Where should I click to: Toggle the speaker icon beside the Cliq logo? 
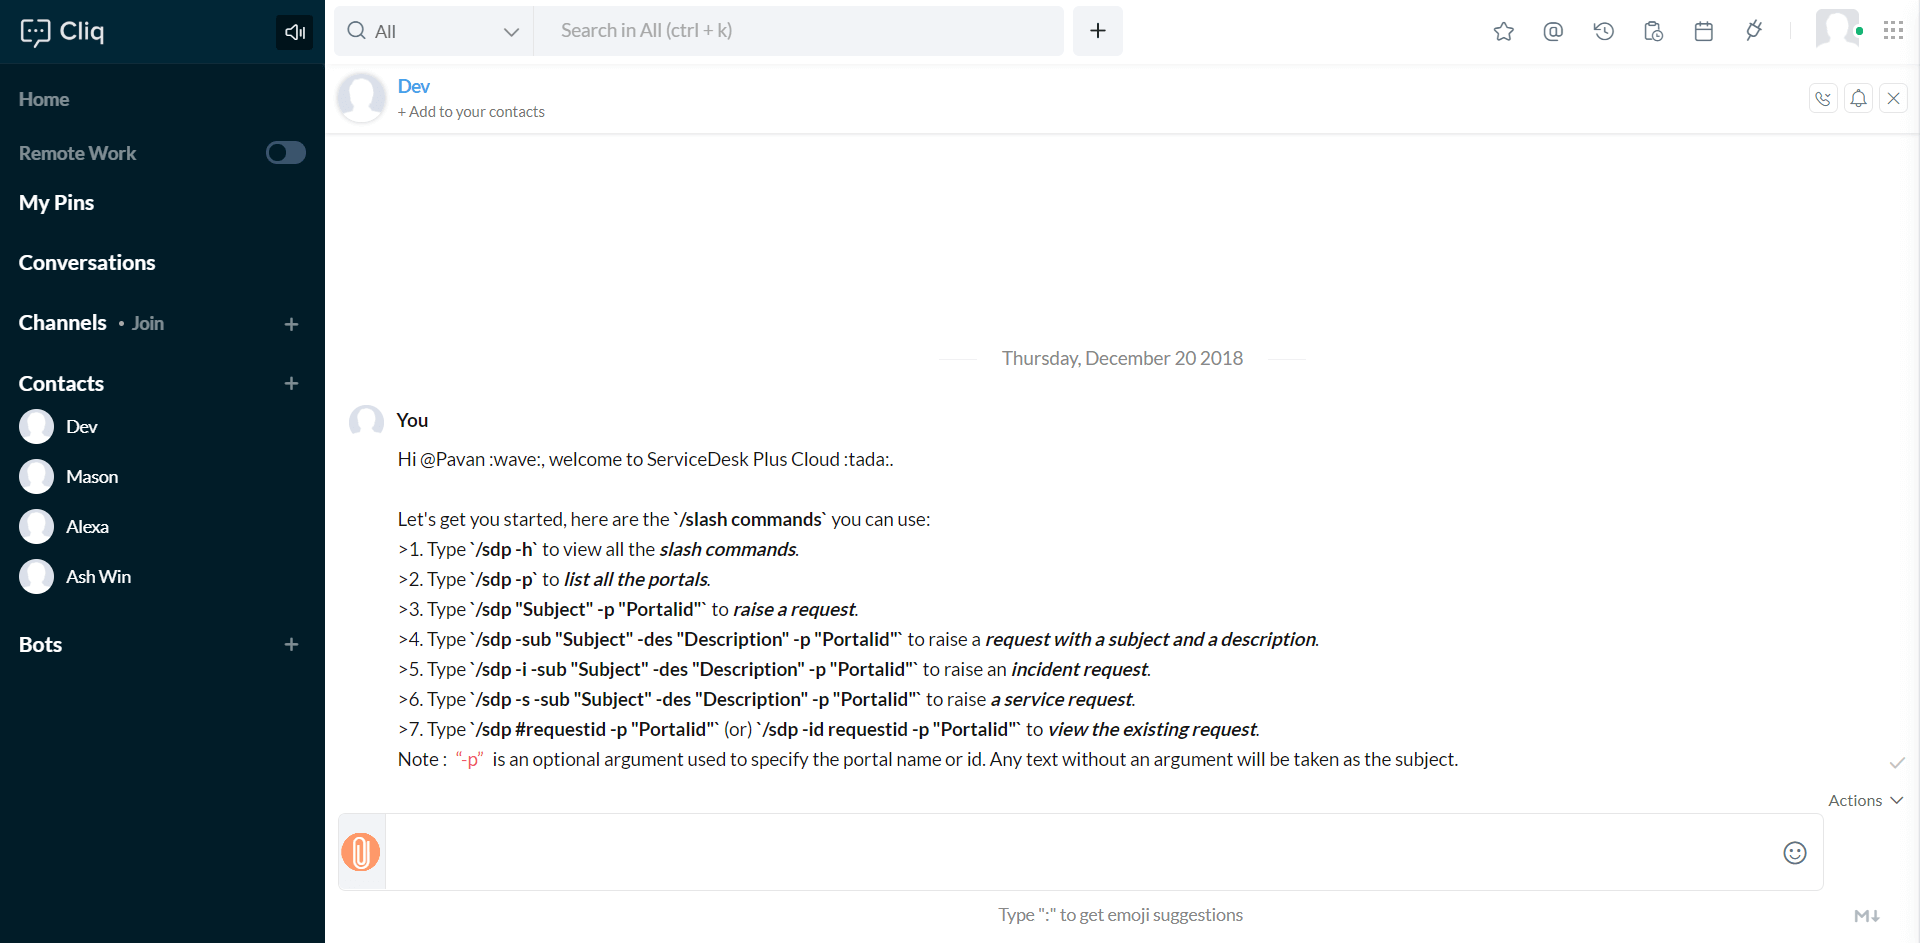point(294,32)
